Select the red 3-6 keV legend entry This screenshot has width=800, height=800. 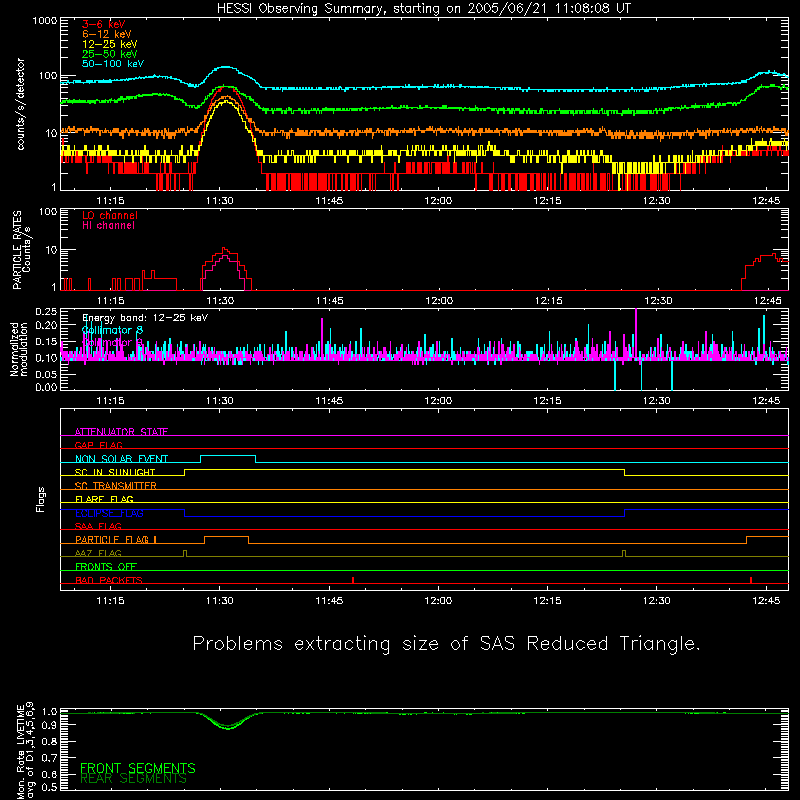104,24
